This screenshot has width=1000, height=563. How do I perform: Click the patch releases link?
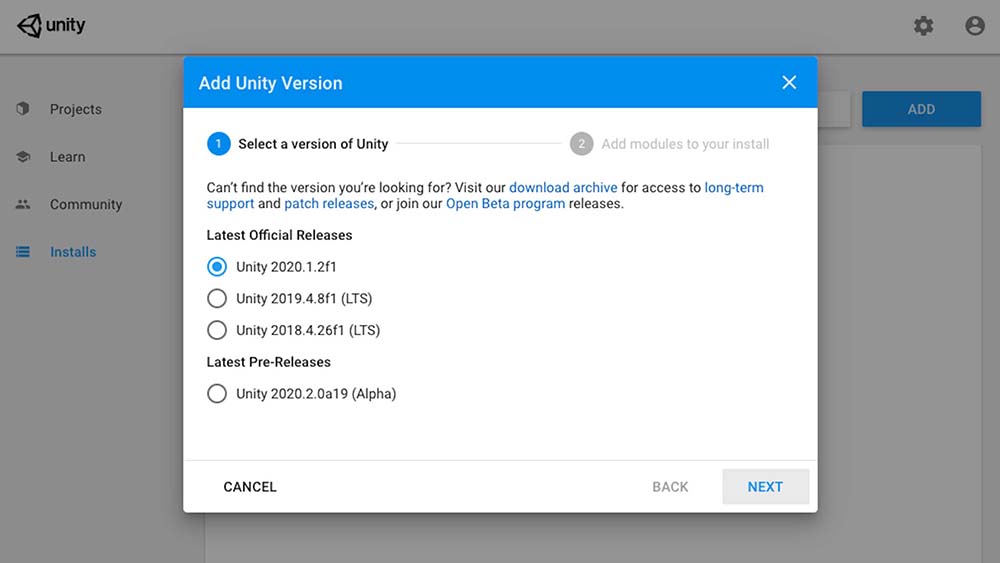pyautogui.click(x=329, y=204)
